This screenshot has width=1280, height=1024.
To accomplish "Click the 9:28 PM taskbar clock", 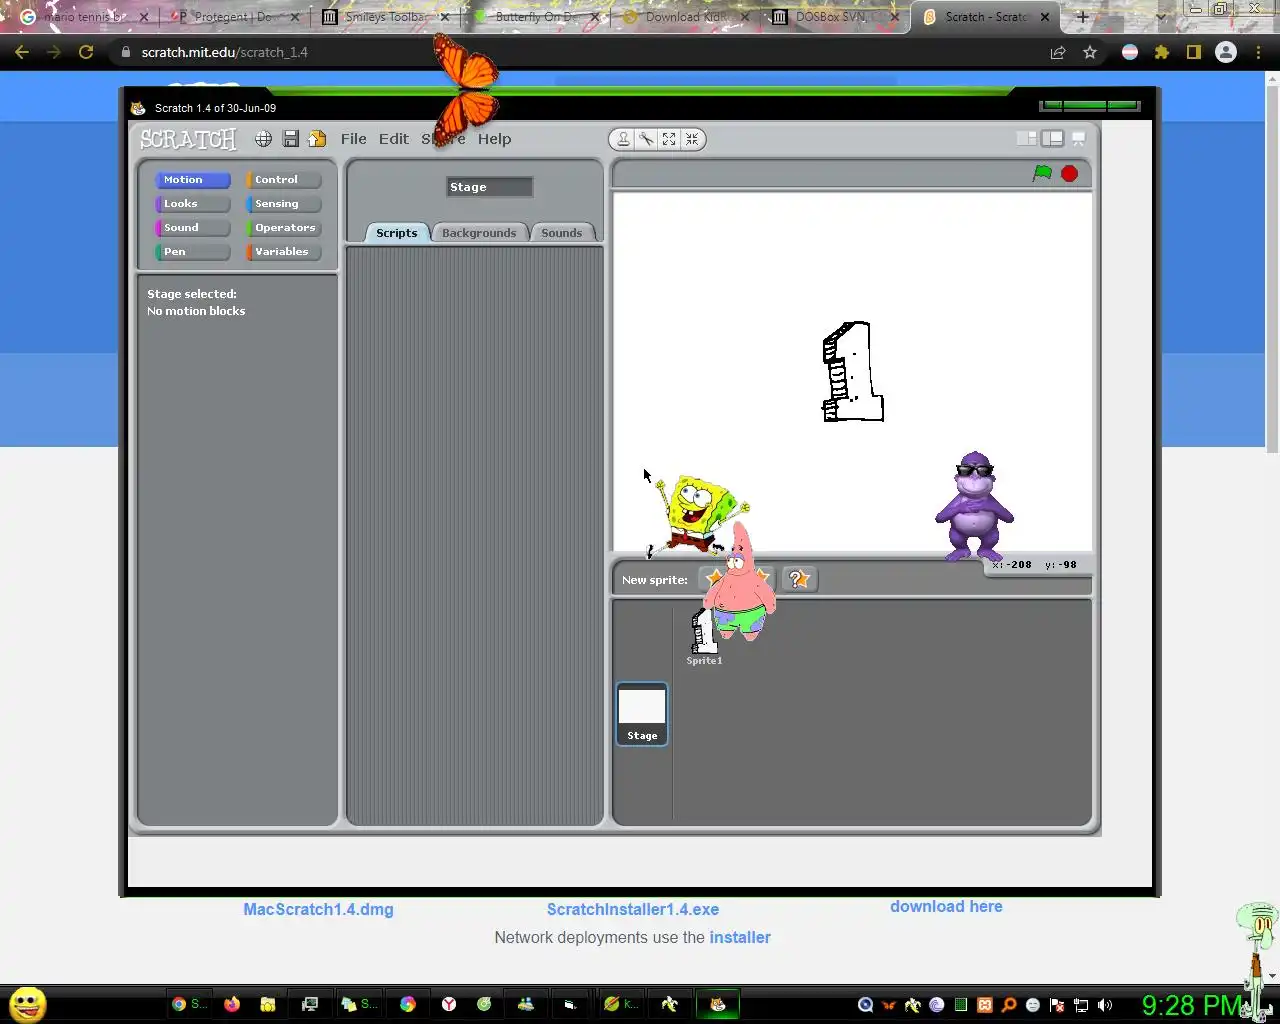I will click(x=1192, y=1004).
